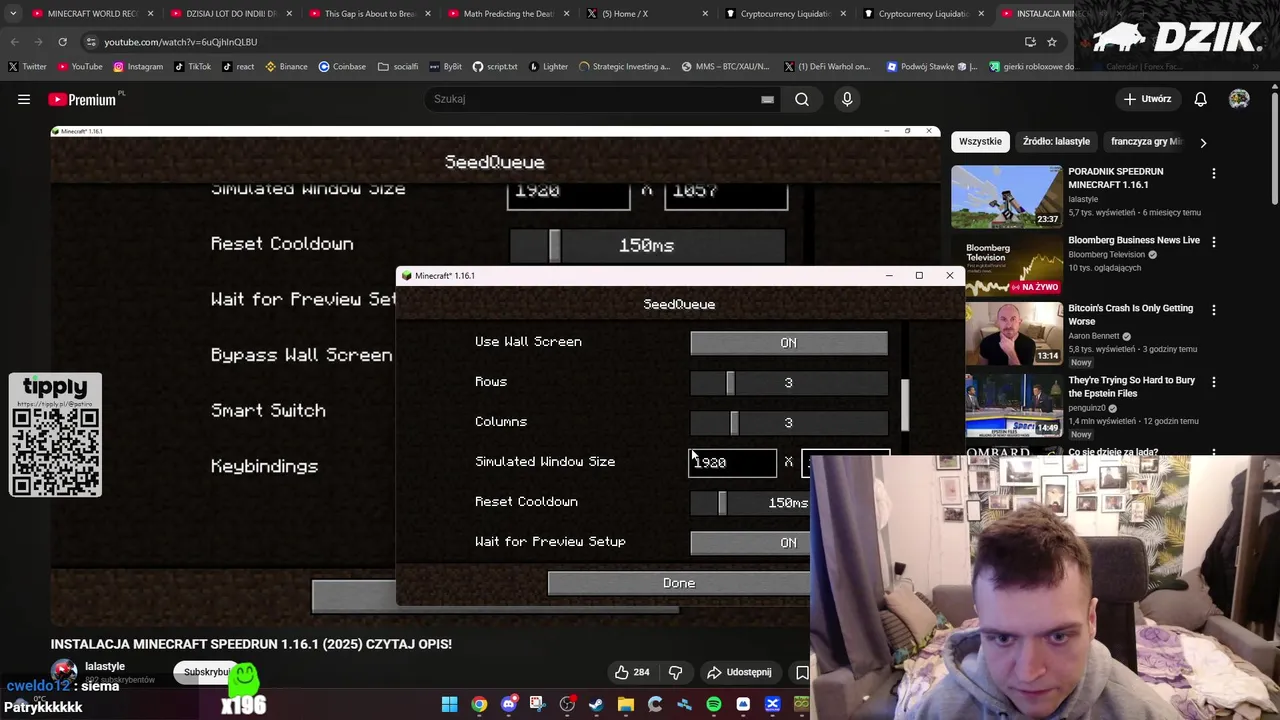
Task: Click the YouTube search magnifier button
Action: [x=802, y=99]
